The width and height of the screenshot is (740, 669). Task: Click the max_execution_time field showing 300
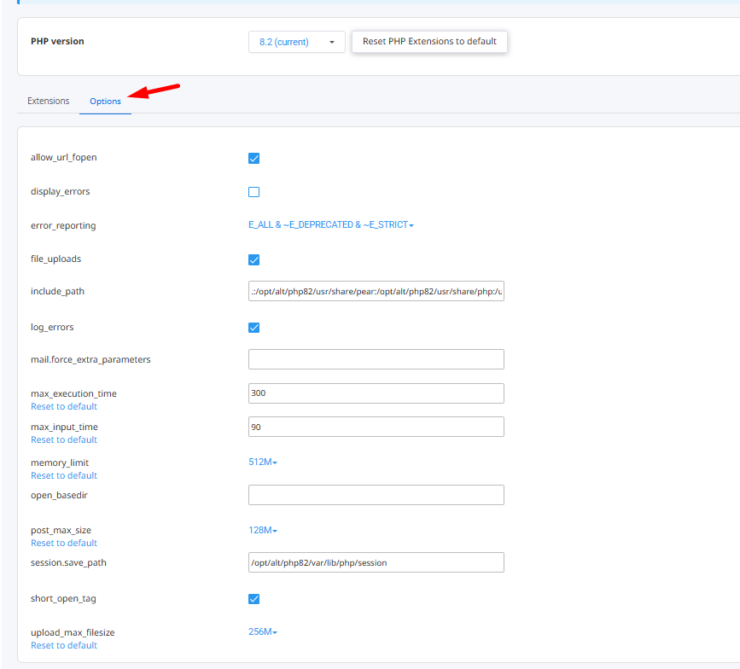tap(376, 393)
